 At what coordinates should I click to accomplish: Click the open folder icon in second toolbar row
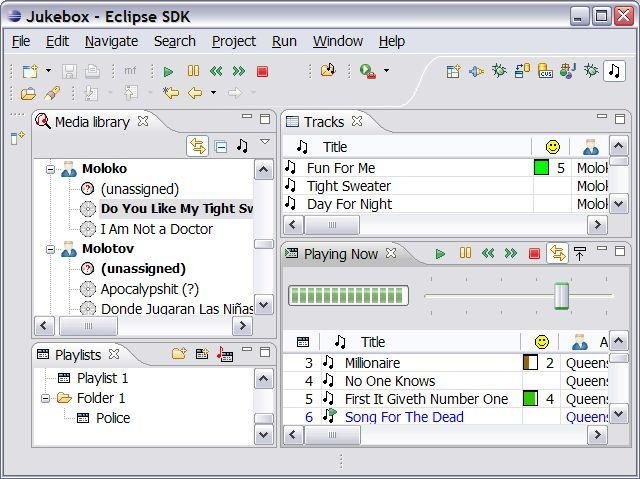click(28, 93)
